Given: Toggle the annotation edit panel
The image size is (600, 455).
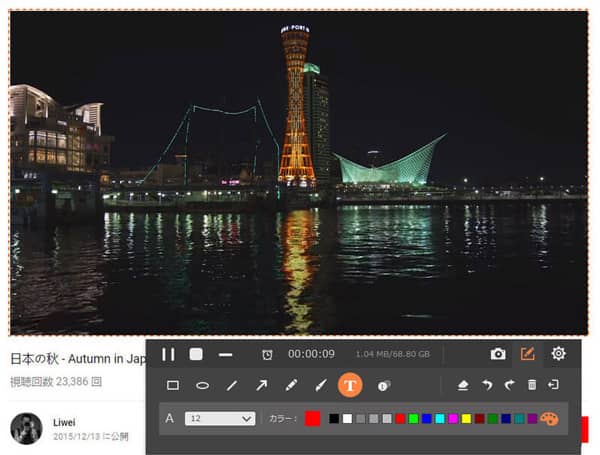Looking at the screenshot, I should tap(528, 354).
